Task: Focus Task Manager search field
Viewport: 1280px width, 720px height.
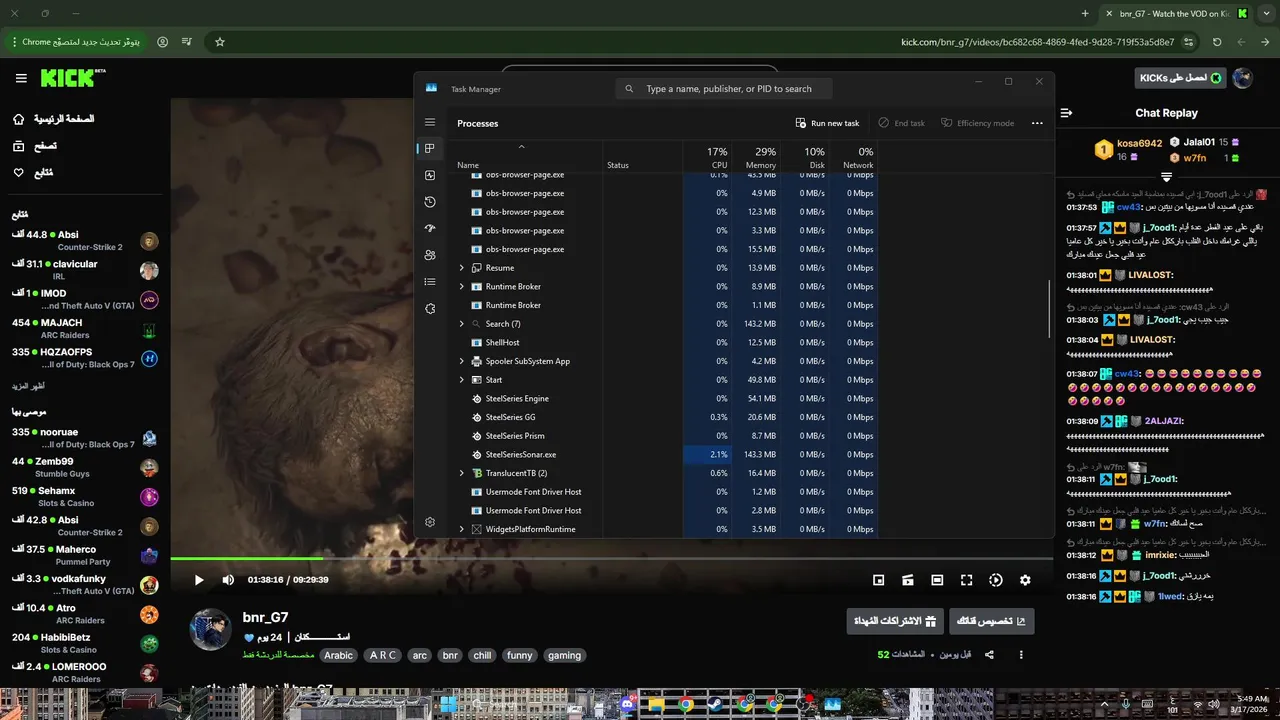Action: (724, 89)
